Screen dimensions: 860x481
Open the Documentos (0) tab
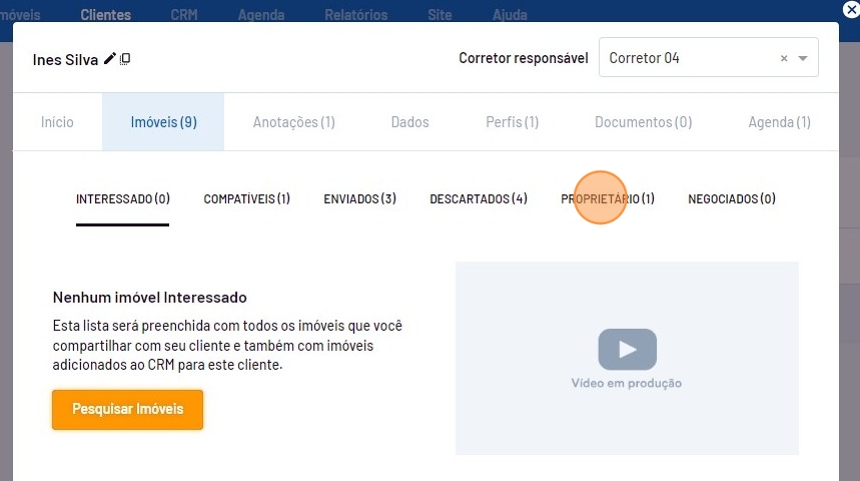point(643,122)
